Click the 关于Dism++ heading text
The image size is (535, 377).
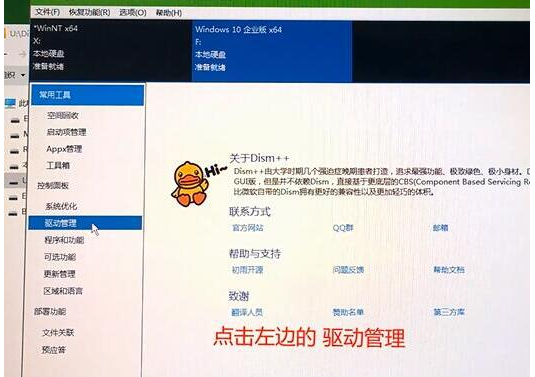pyautogui.click(x=259, y=158)
